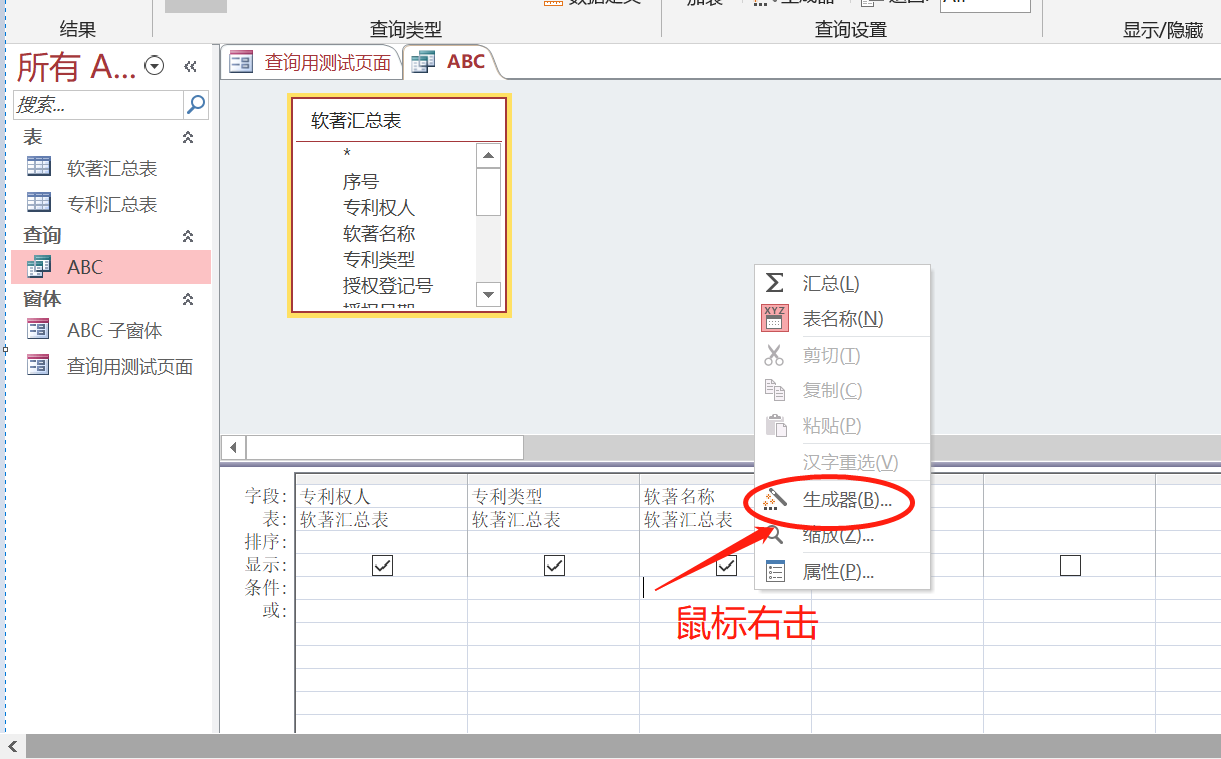This screenshot has height=759, width=1221.
Task: Switch to the ABC query tab
Action: tap(450, 62)
